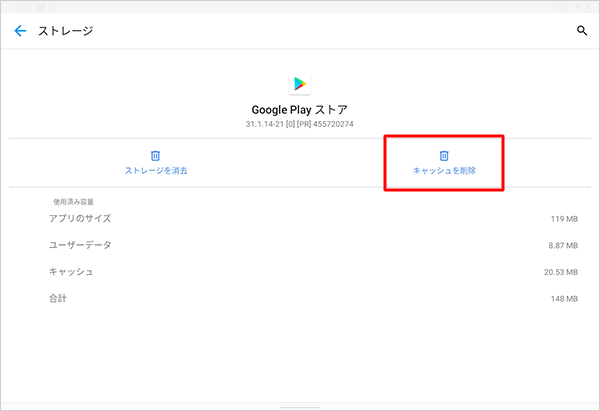Click the 148 MB total value

pyautogui.click(x=564, y=299)
